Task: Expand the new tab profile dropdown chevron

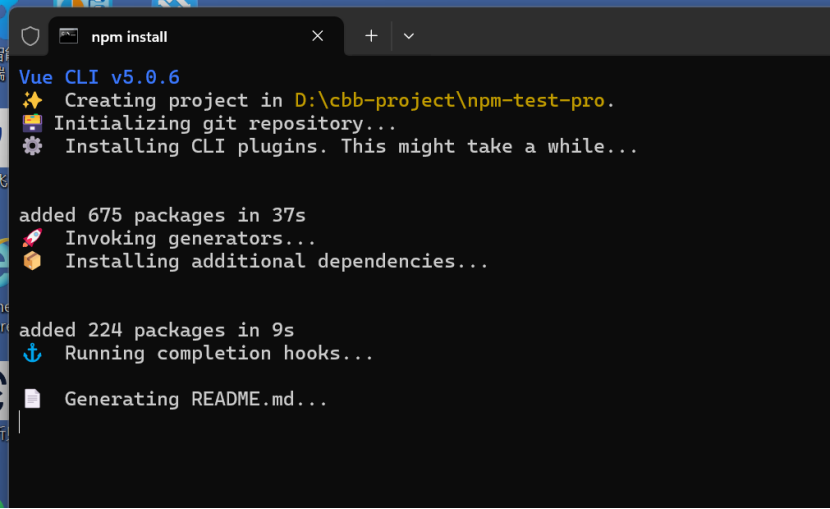Action: pyautogui.click(x=408, y=36)
